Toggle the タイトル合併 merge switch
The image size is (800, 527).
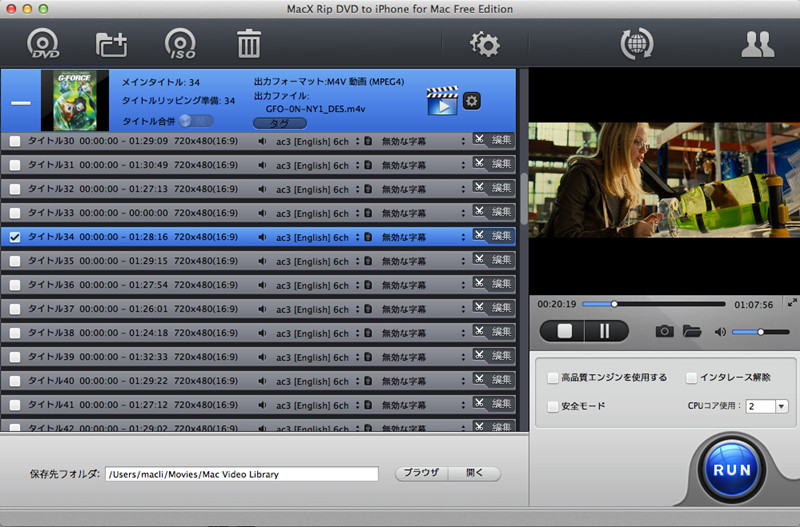[196, 121]
